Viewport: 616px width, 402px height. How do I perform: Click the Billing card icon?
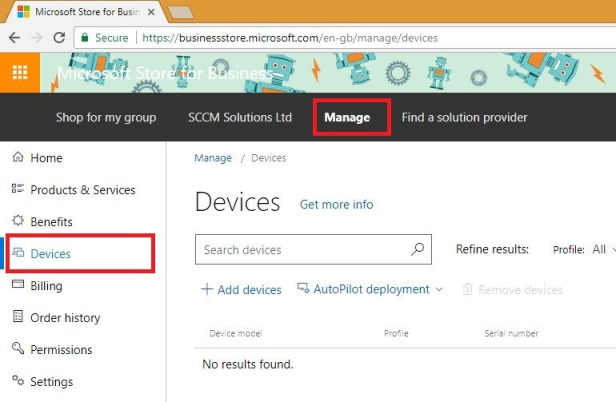(x=17, y=286)
